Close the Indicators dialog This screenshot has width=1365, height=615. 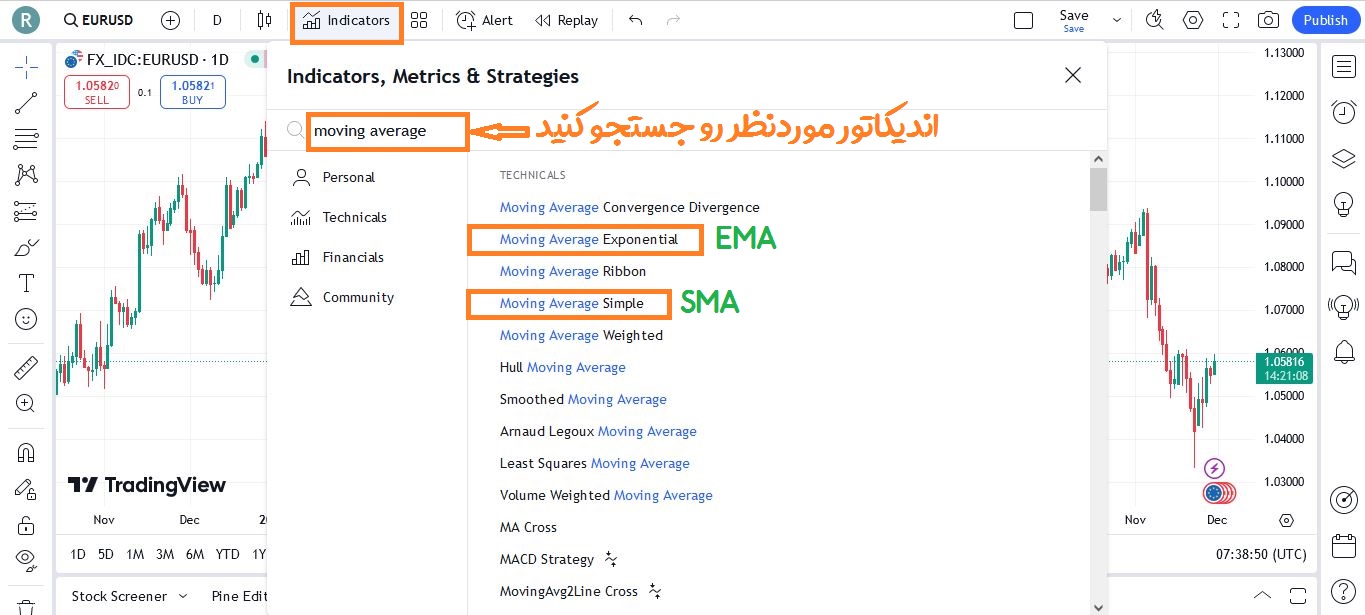pyautogui.click(x=1073, y=75)
